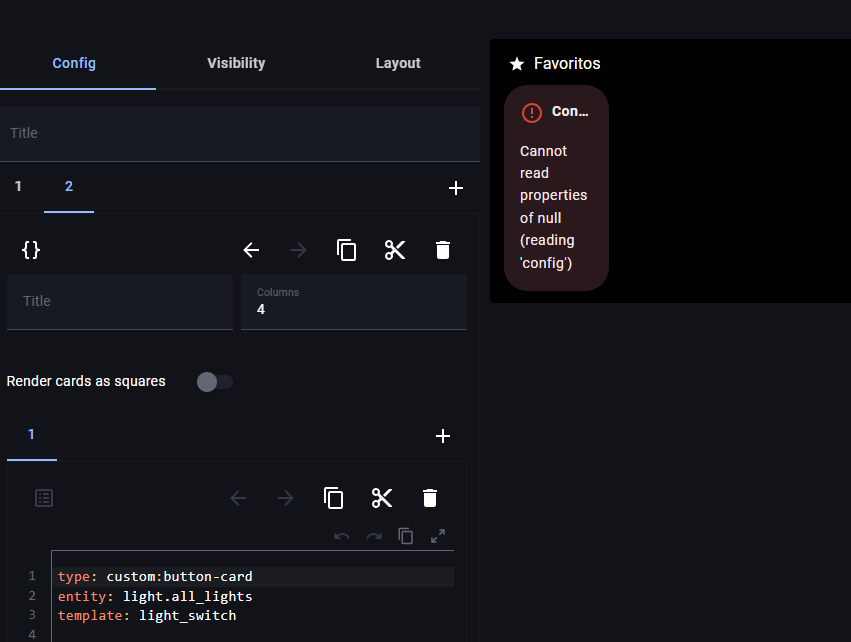The image size is (851, 642).
Task: Select section tab 1 under the top Title
Action: point(18,187)
